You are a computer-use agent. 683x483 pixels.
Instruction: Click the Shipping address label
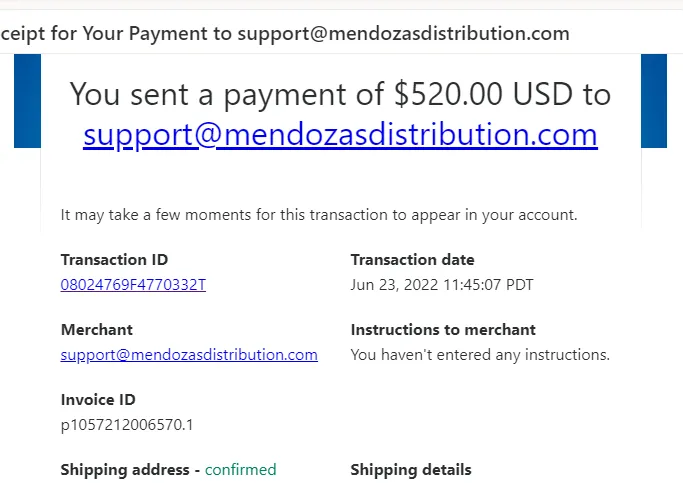[125, 470]
